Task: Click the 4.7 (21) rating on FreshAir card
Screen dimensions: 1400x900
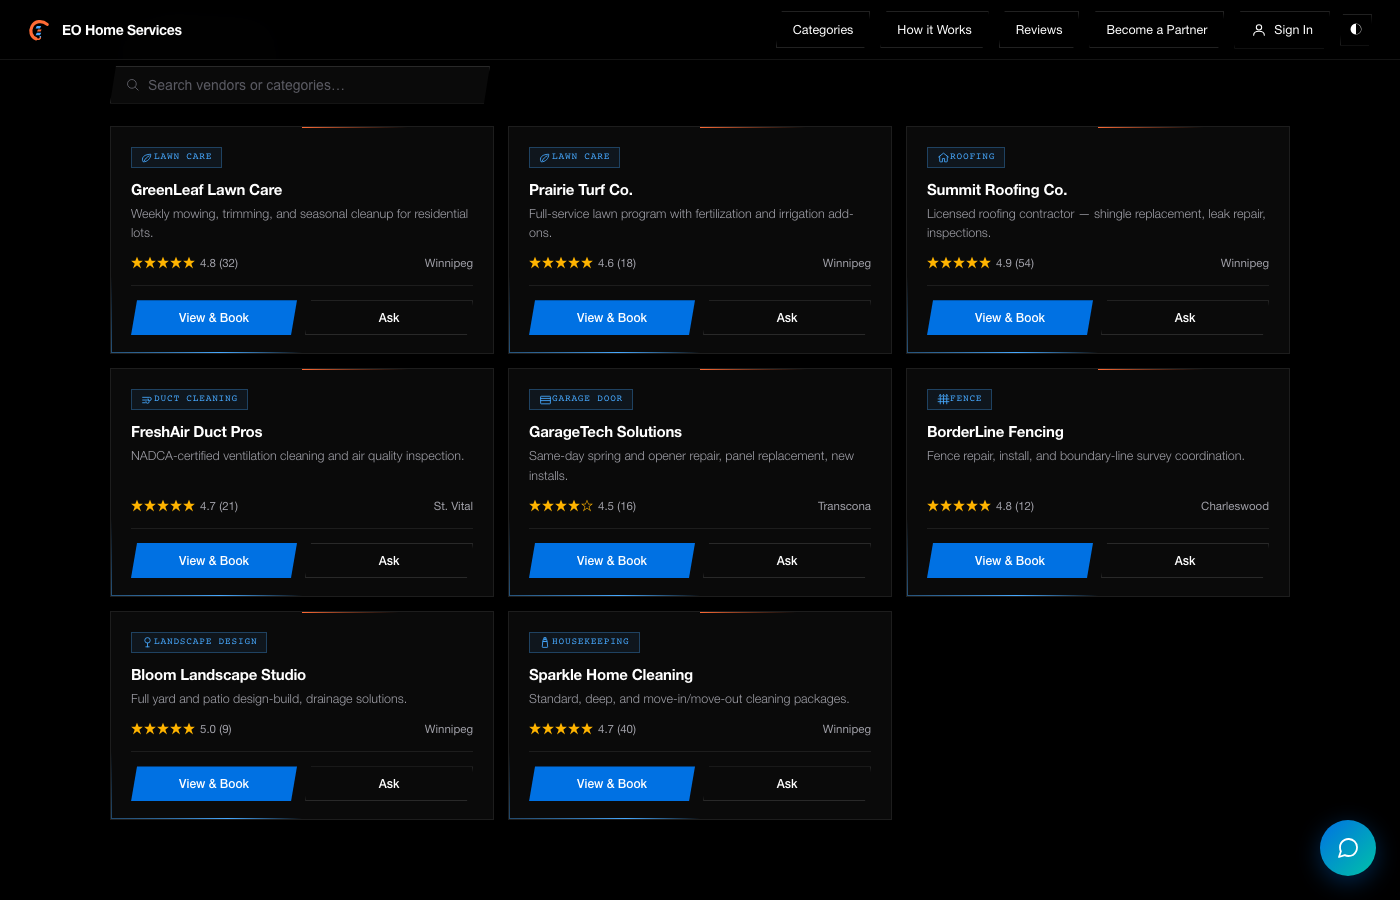Action: pos(219,506)
